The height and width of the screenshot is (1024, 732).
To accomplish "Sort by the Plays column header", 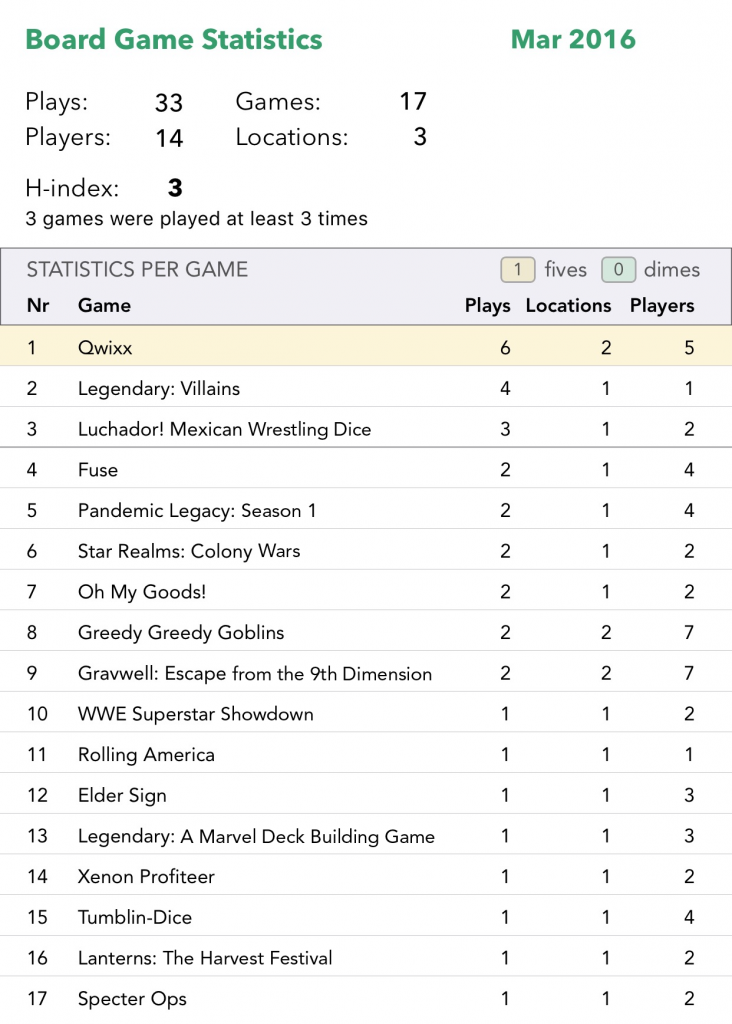I will [x=487, y=306].
